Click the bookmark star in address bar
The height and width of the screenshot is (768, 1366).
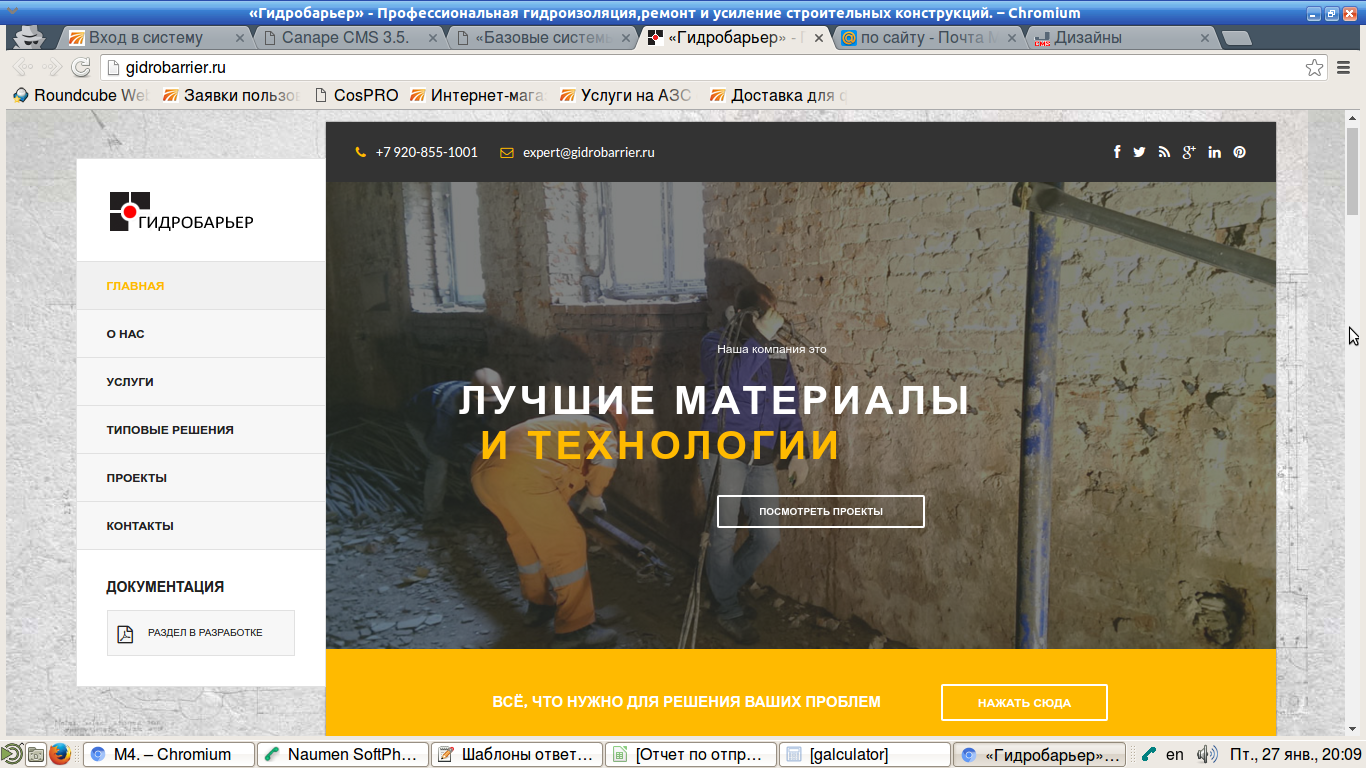pyautogui.click(x=1314, y=68)
